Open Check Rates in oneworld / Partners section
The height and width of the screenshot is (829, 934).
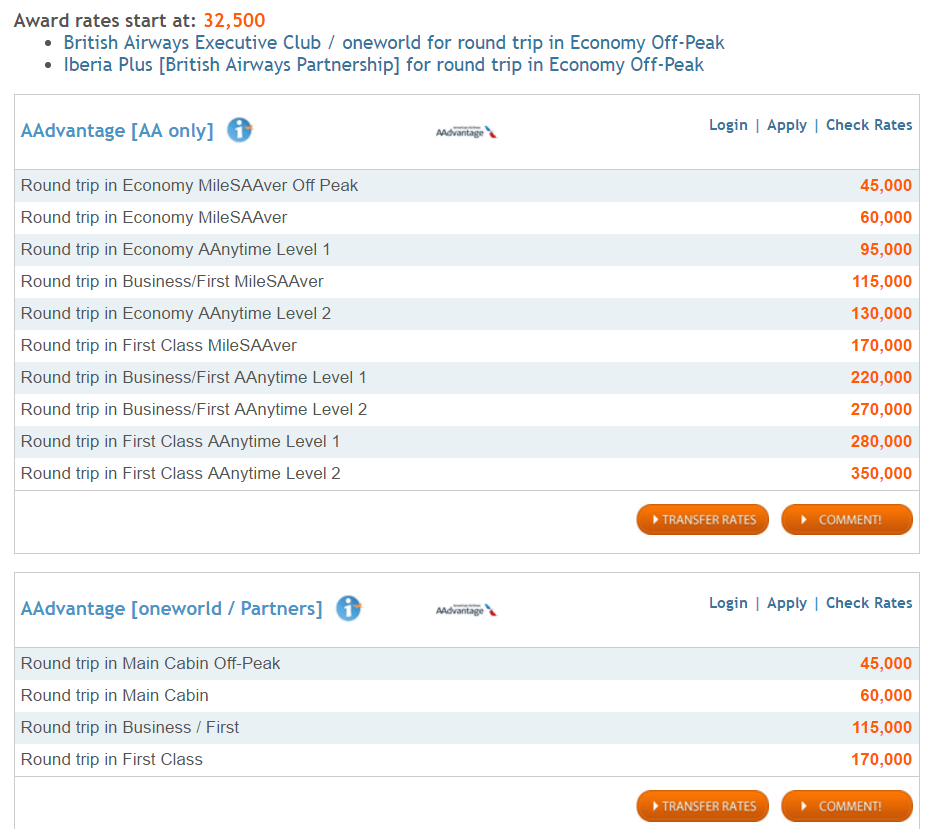click(868, 603)
